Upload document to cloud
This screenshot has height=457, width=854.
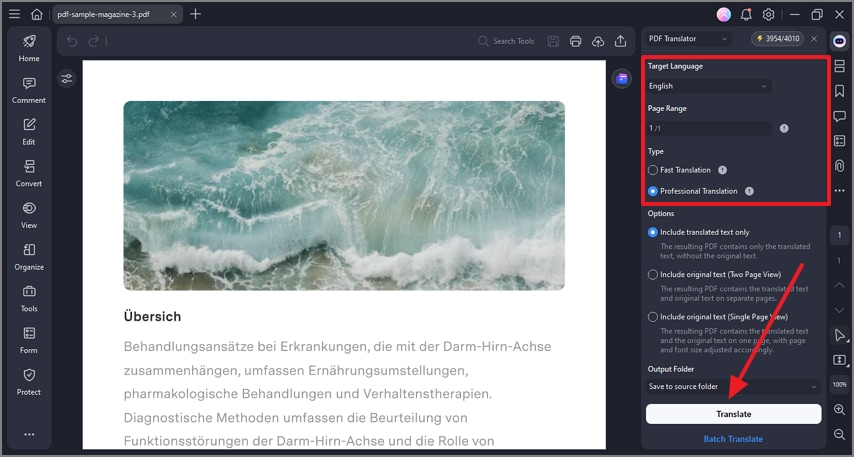pyautogui.click(x=597, y=41)
